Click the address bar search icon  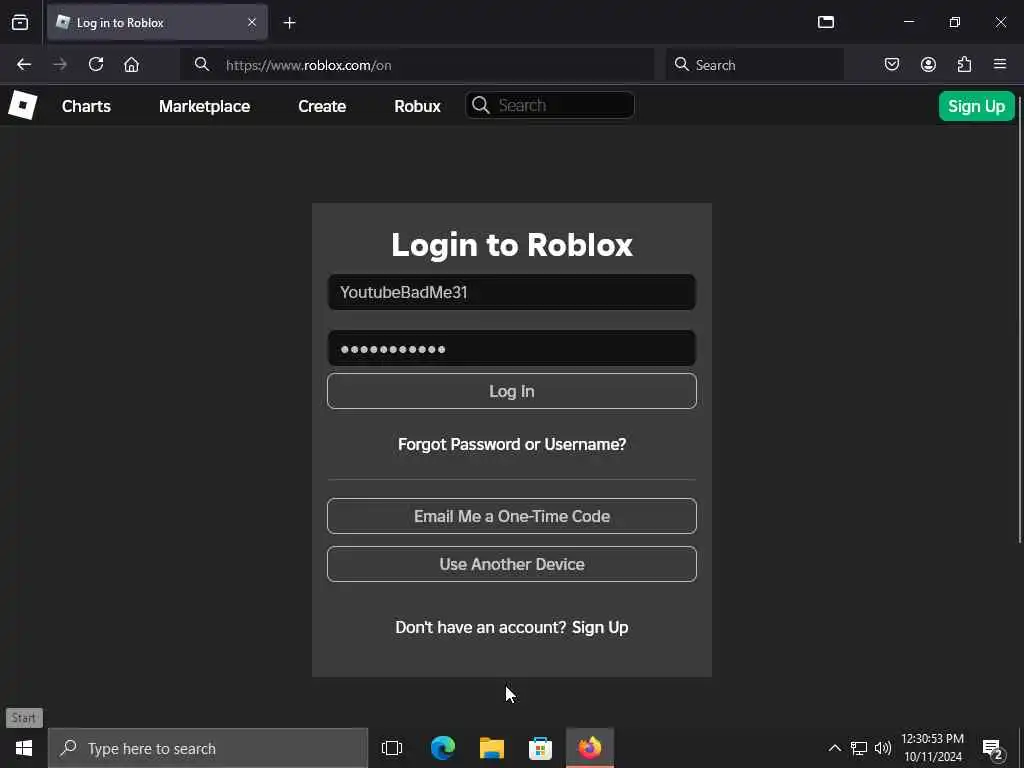coord(202,65)
